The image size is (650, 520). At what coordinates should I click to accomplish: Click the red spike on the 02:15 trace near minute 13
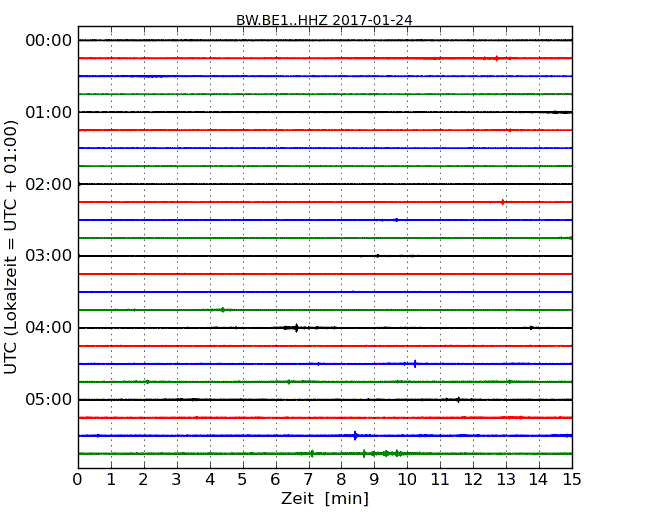pos(502,202)
